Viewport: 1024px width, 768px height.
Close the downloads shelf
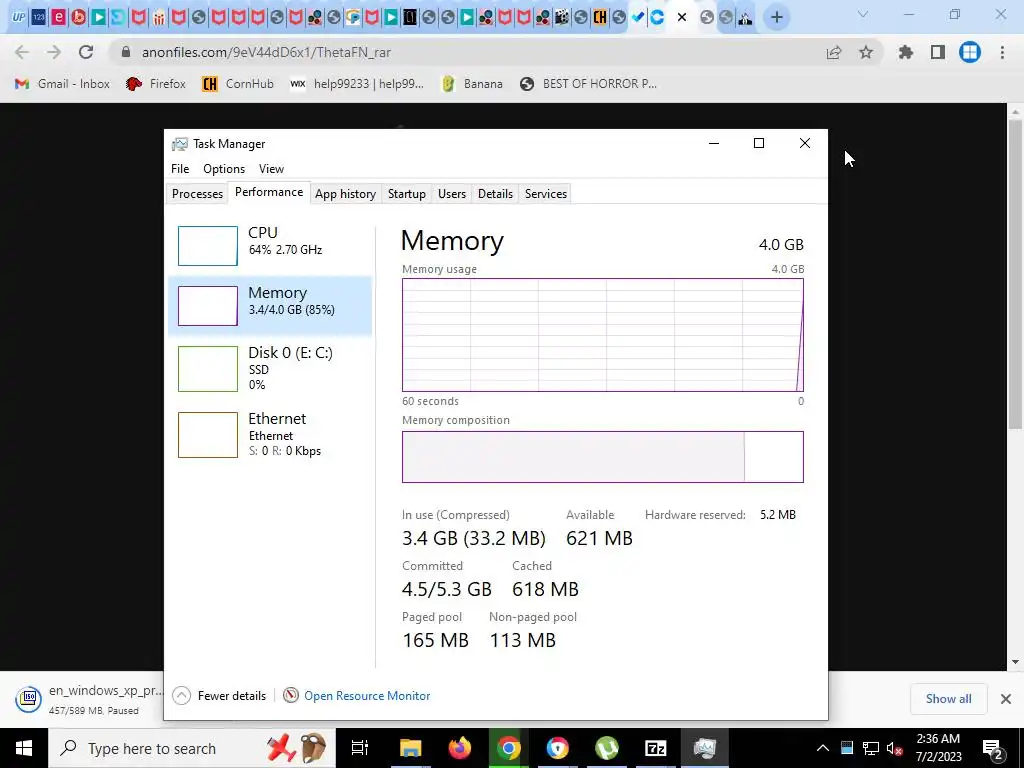pyautogui.click(x=1006, y=699)
